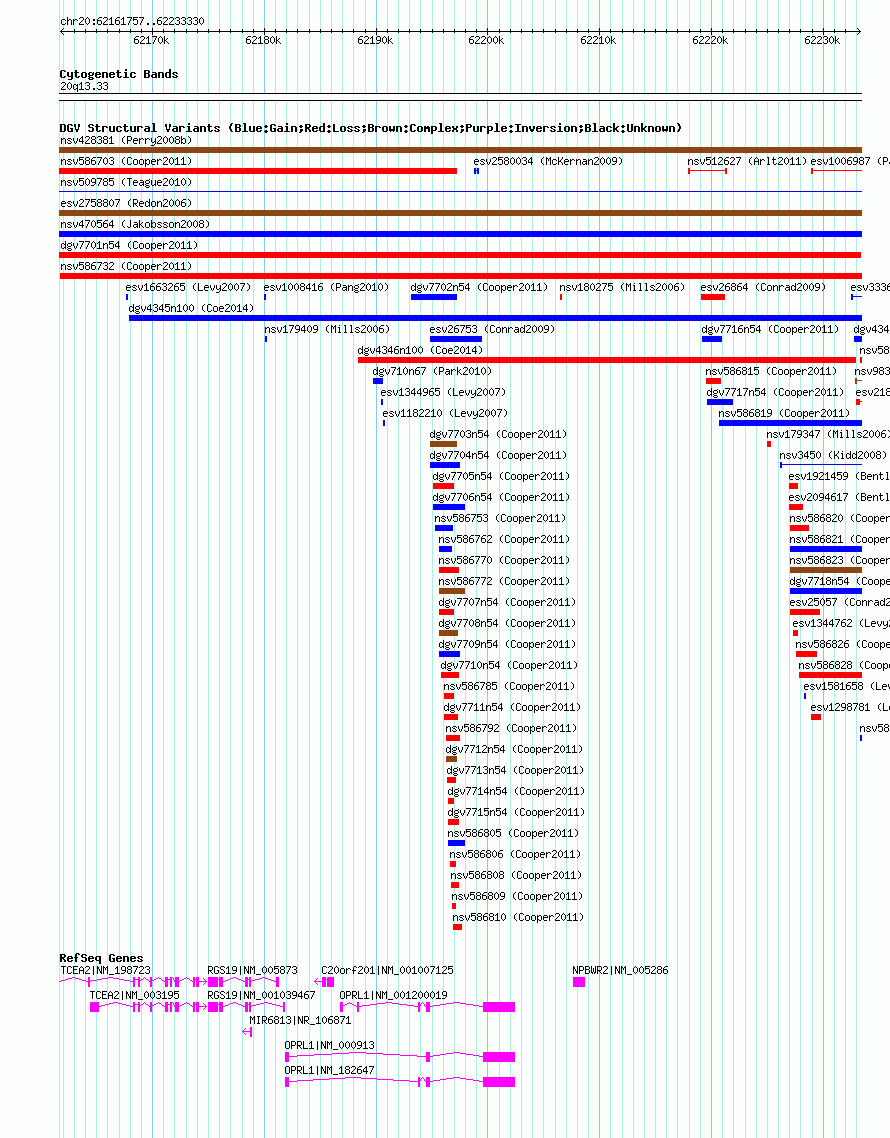Click the dgv7709n54 (Cooper2011) label
This screenshot has width=890, height=1138.
click(x=507, y=645)
